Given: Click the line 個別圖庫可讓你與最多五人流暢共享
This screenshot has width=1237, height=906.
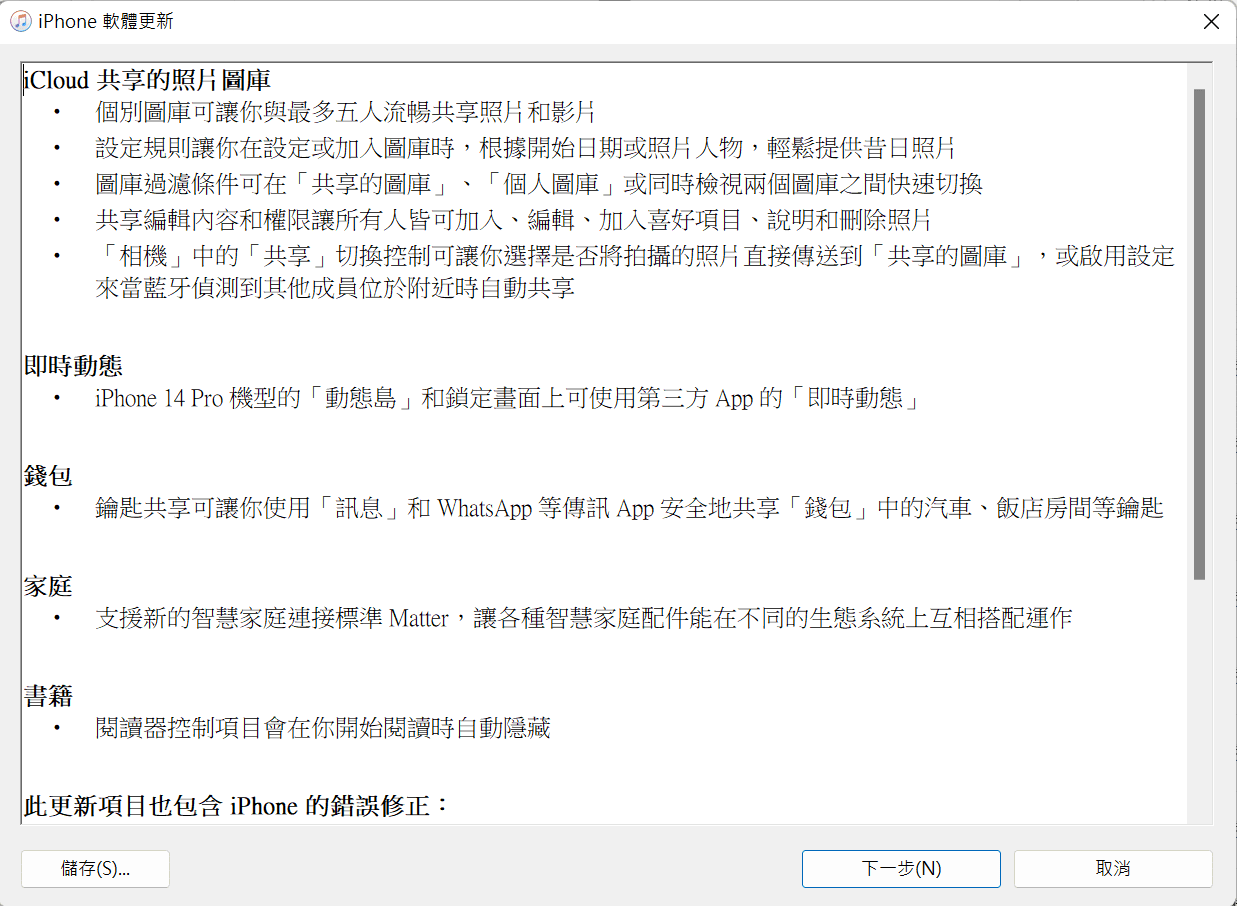Looking at the screenshot, I should tap(346, 113).
